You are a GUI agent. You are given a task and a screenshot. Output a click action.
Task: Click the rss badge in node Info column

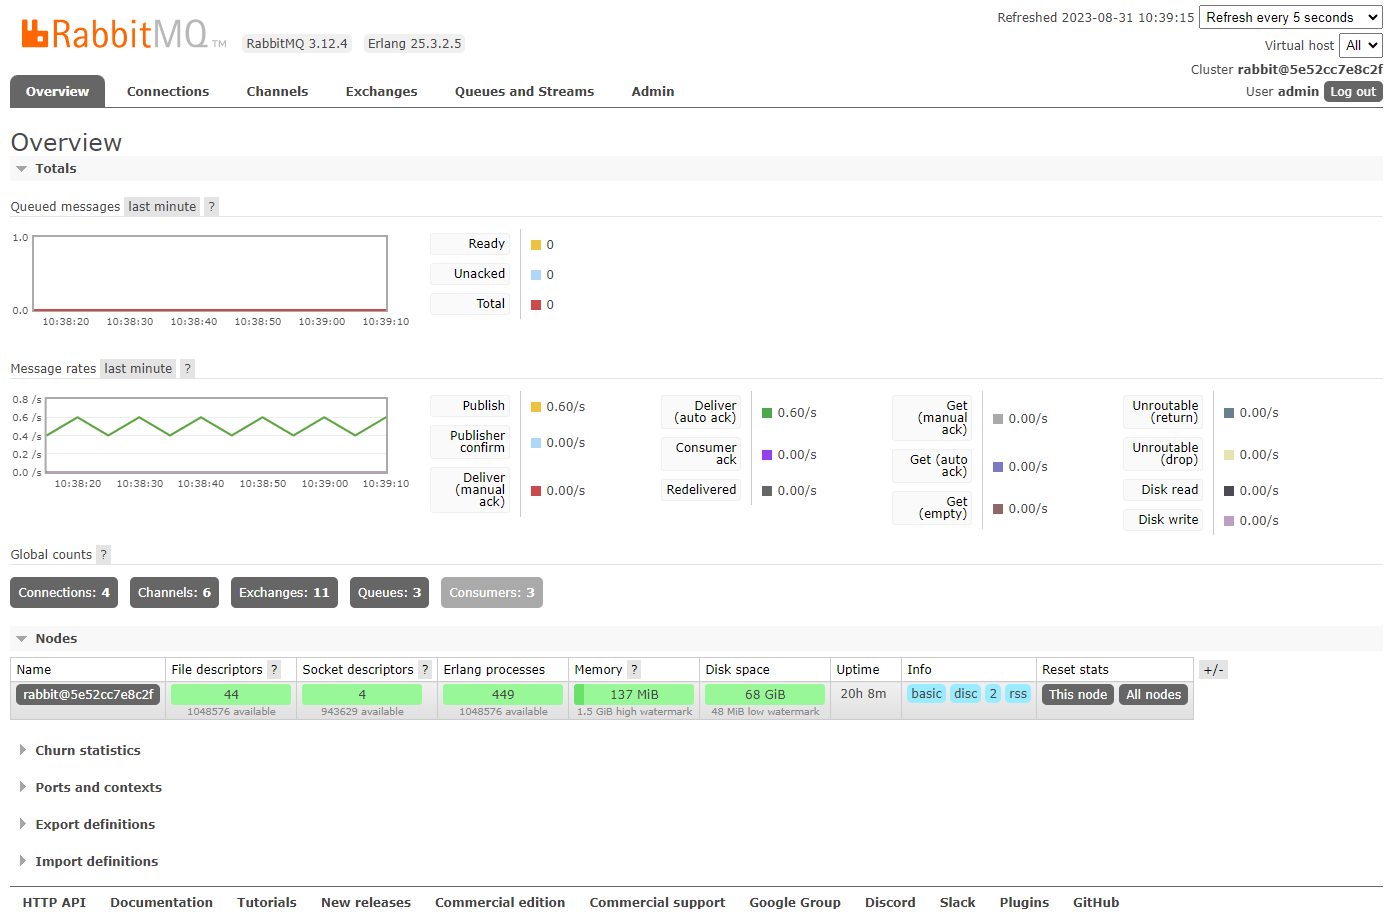point(1018,693)
